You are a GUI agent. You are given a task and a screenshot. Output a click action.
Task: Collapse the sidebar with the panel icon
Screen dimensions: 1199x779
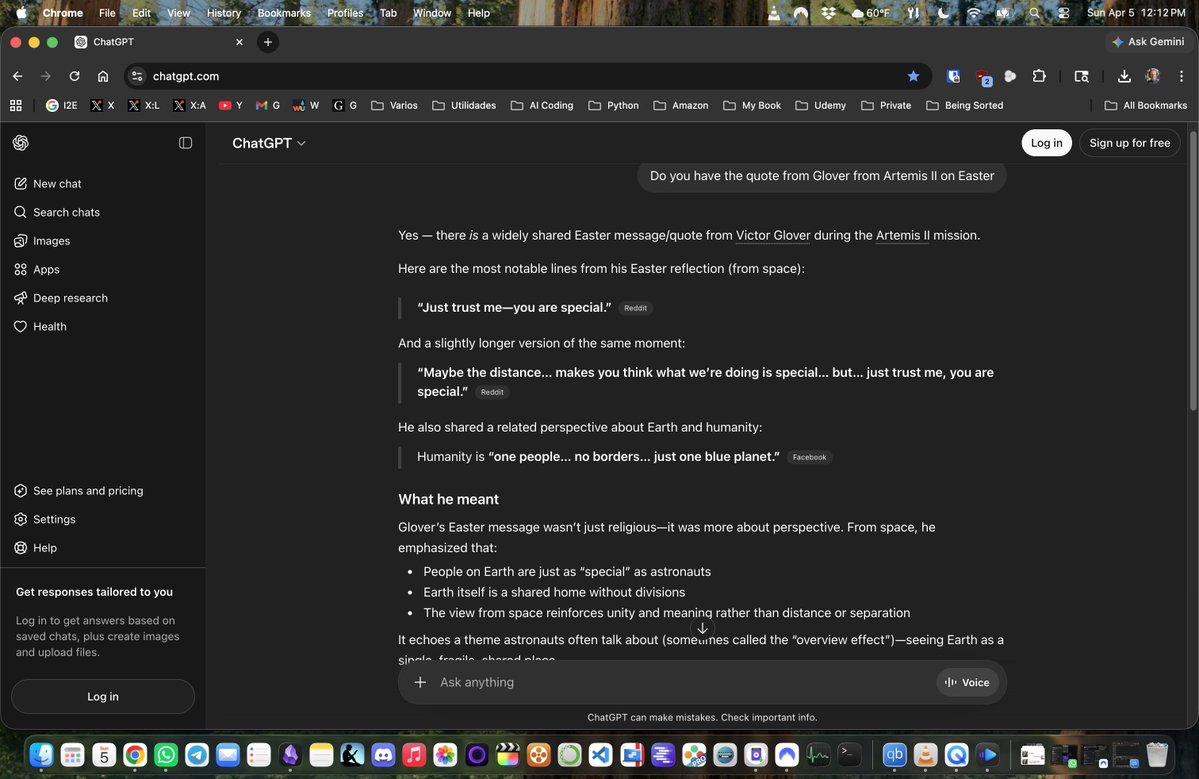[x=185, y=143]
